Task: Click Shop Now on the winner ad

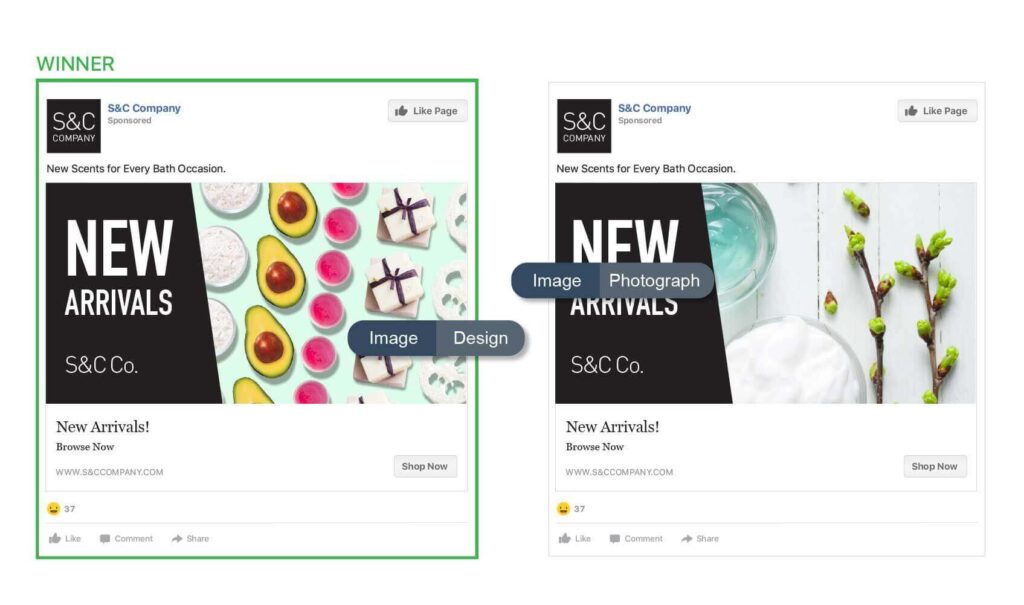Action: (x=425, y=466)
